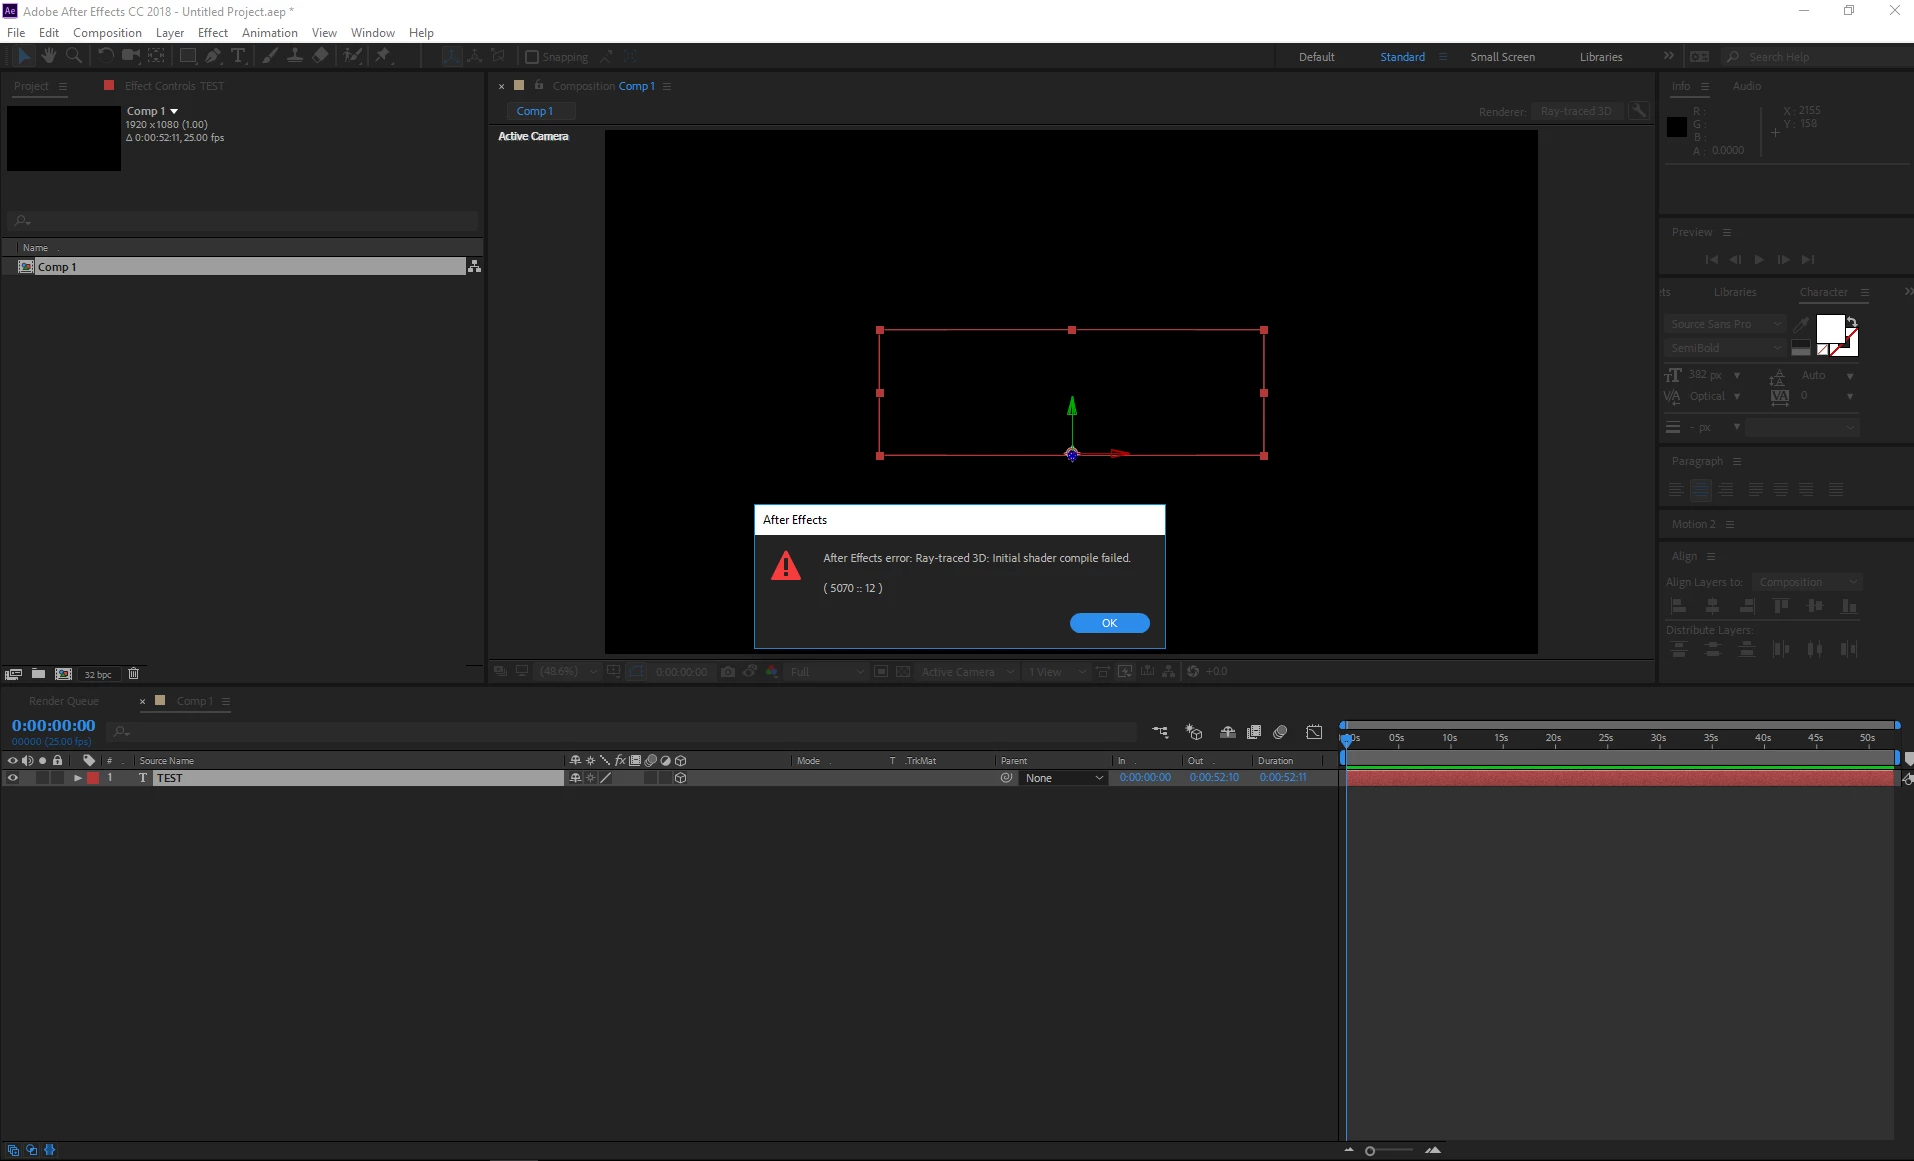Viewport: 1914px width, 1161px height.
Task: Click OK in the error dialog
Action: (x=1109, y=623)
